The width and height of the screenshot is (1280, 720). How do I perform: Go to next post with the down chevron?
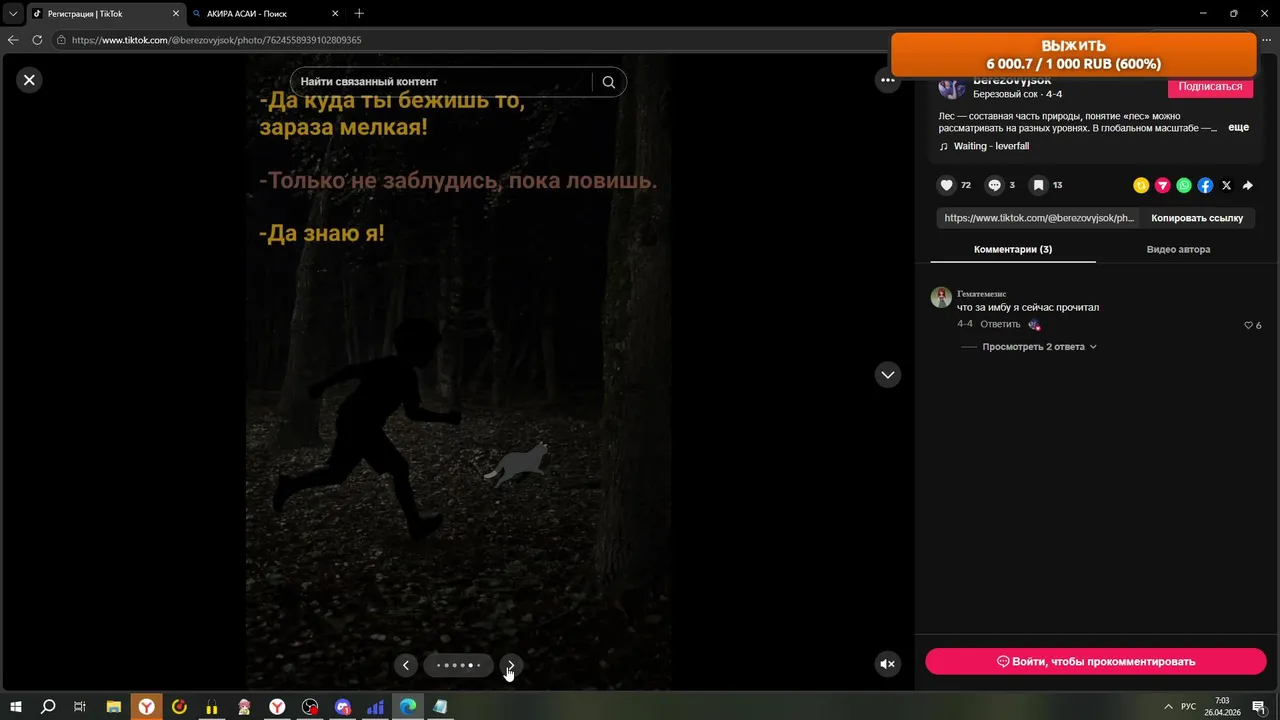(x=887, y=374)
